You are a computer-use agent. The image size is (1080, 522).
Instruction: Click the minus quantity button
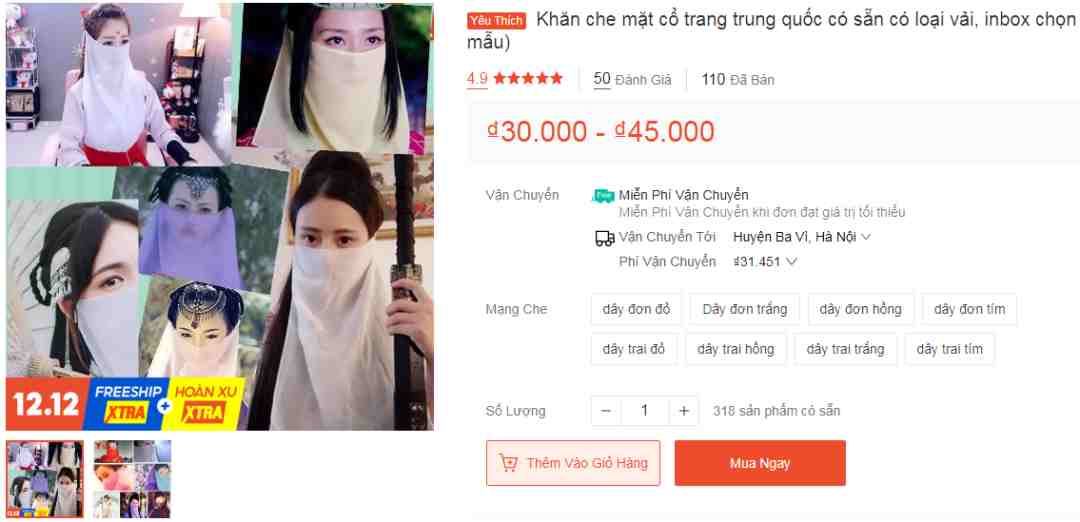[606, 411]
